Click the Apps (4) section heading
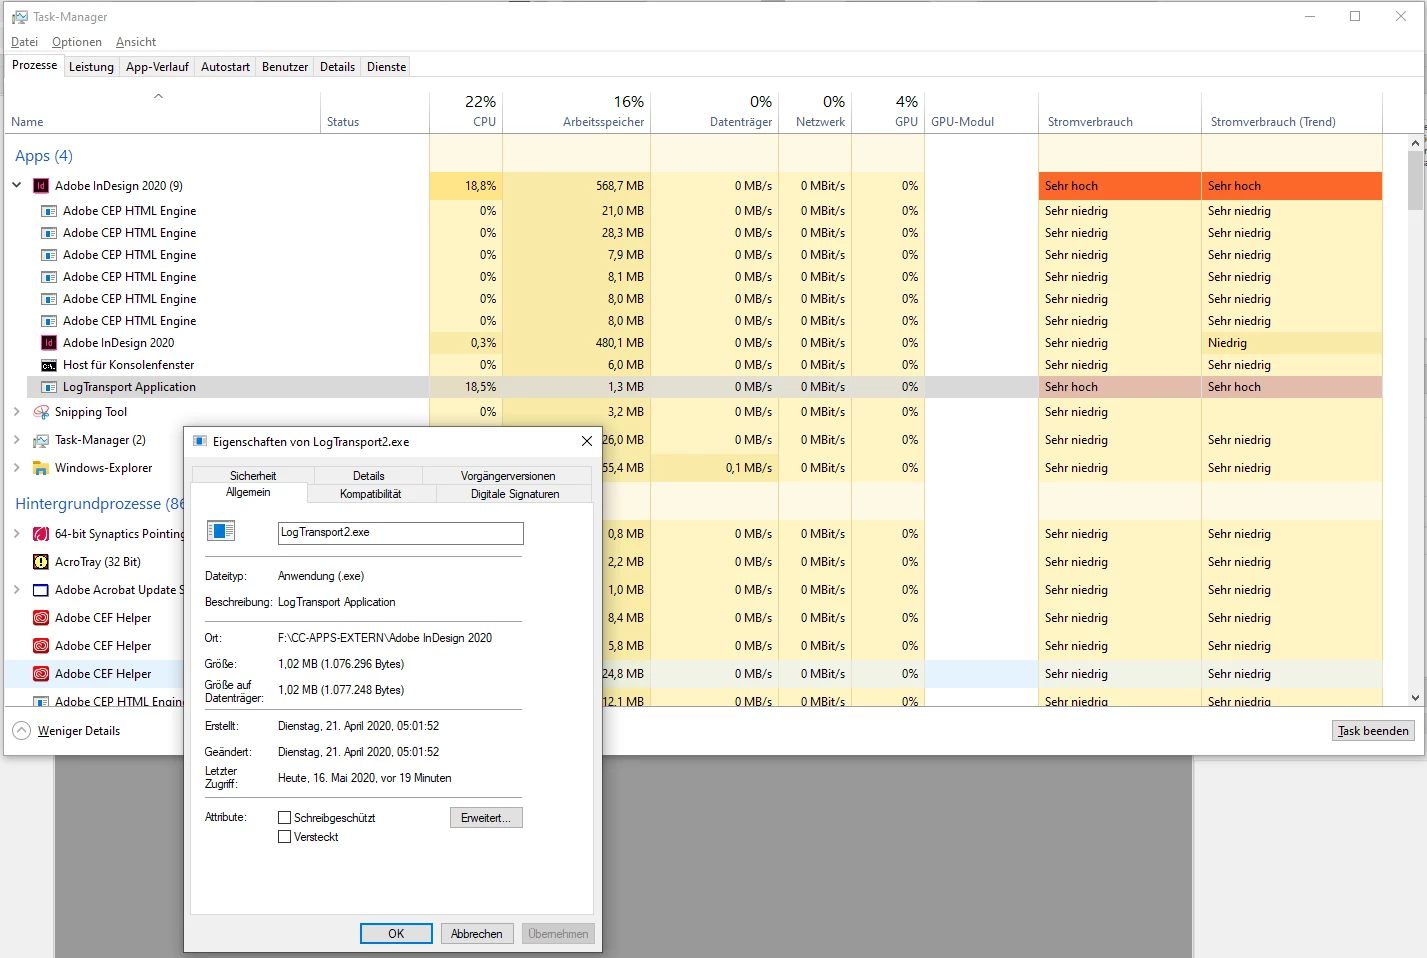Screen dimensions: 1427x958 44,156
